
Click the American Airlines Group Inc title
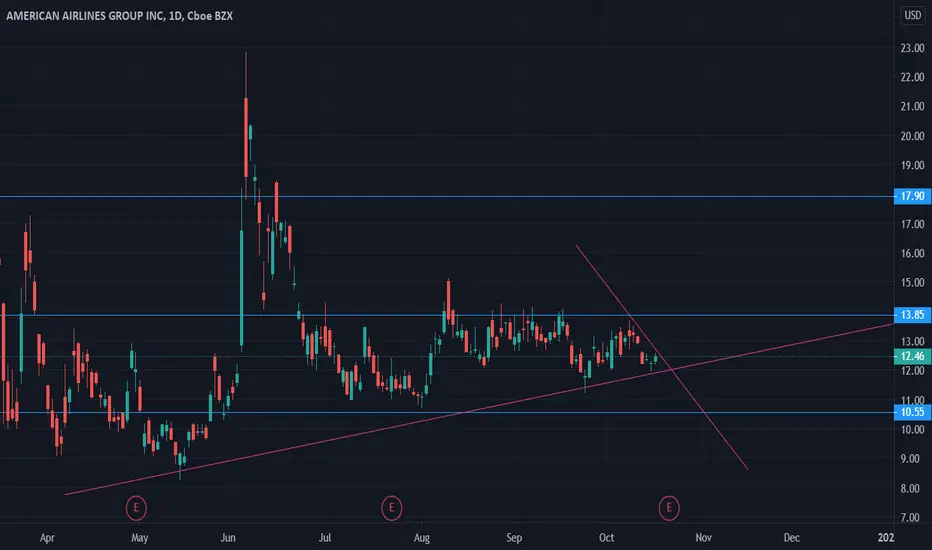tap(119, 16)
